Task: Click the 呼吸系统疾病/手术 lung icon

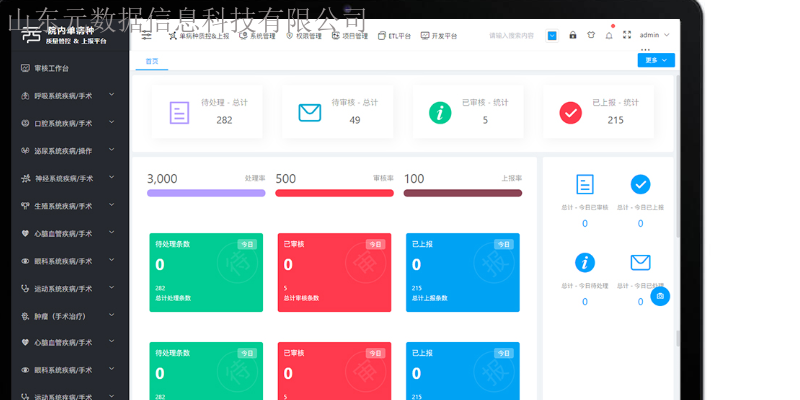Action: [x=25, y=95]
